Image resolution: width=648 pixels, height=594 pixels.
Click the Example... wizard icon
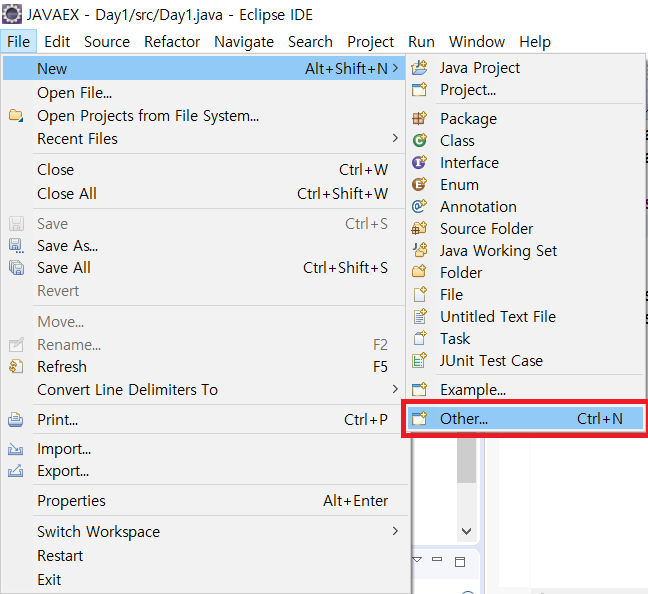[x=419, y=389]
